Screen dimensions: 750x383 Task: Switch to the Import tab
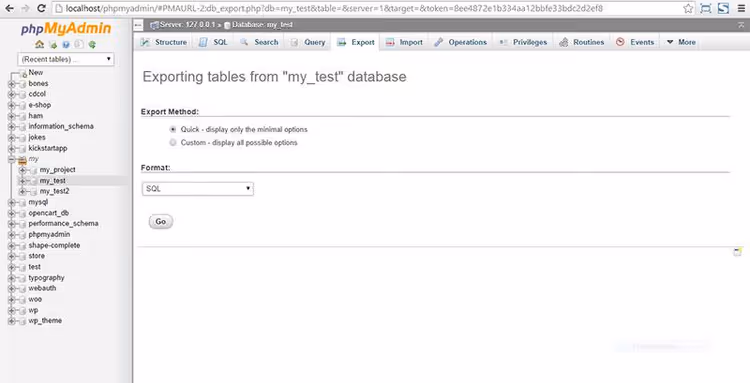(405, 42)
